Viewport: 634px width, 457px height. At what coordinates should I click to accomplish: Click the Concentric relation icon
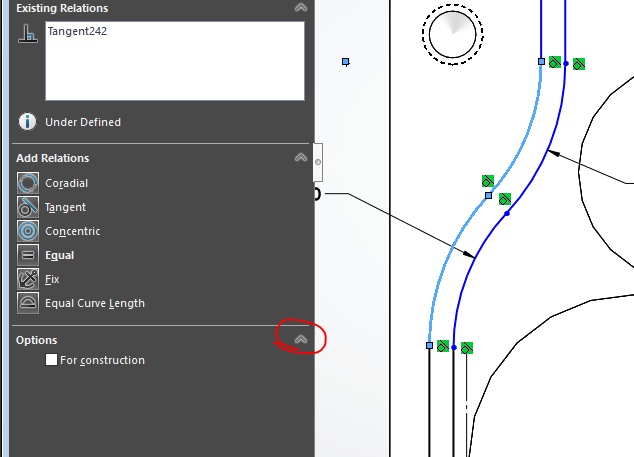point(28,231)
